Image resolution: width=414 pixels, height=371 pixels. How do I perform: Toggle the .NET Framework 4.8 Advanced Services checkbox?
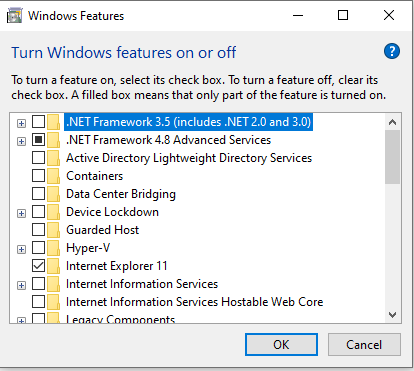pyautogui.click(x=38, y=140)
